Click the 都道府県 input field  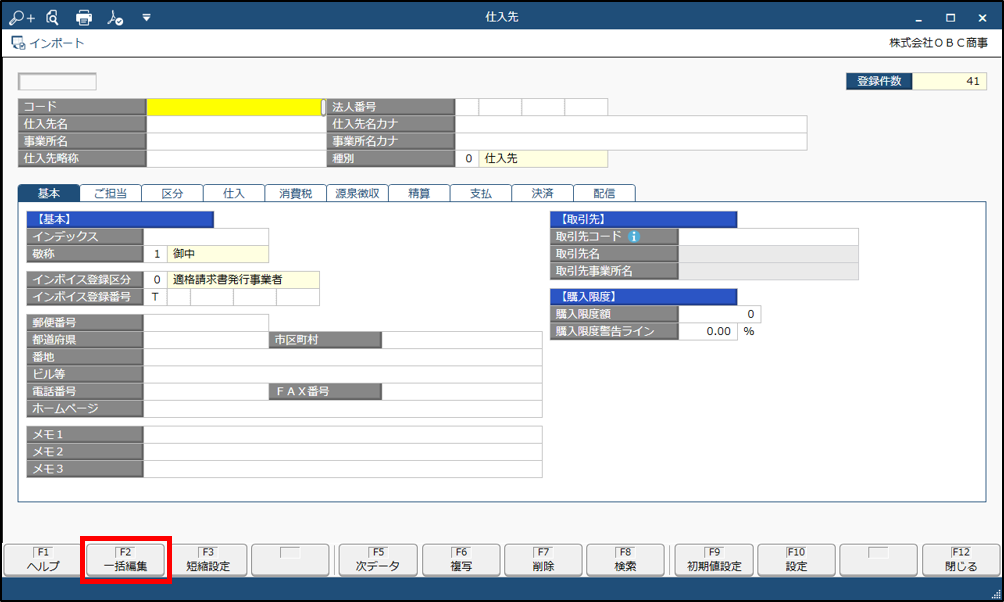[206, 340]
